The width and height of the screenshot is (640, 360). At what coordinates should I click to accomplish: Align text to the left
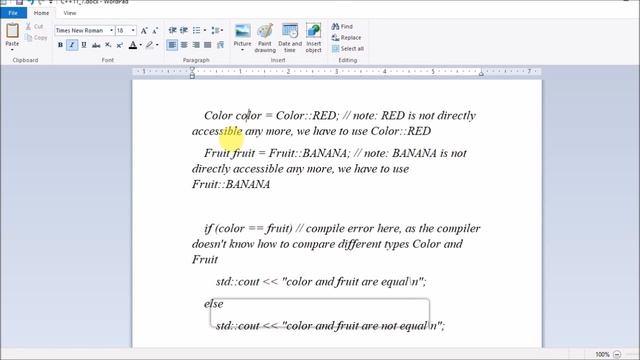pos(172,45)
